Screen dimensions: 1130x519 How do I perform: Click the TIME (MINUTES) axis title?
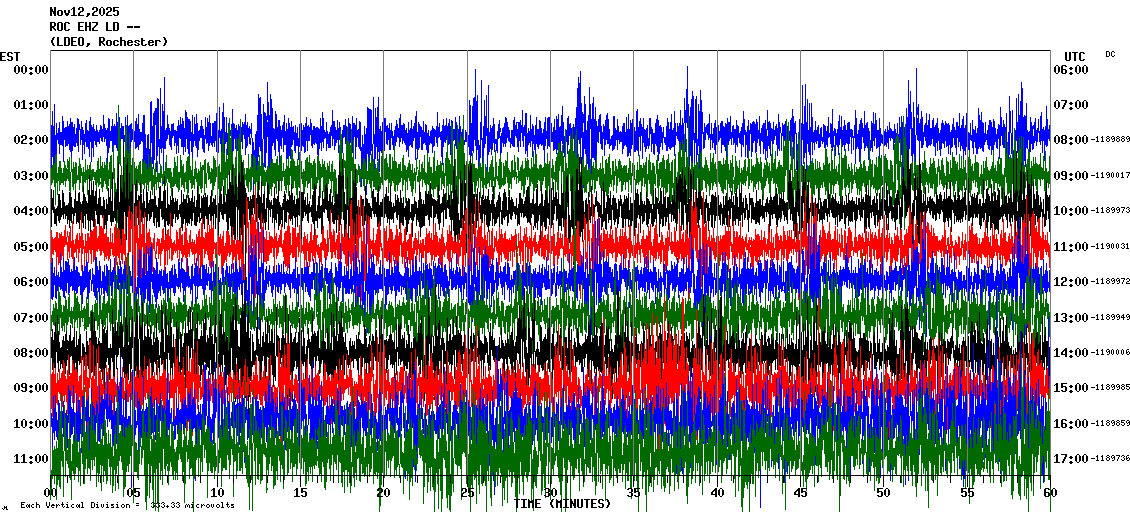562,504
